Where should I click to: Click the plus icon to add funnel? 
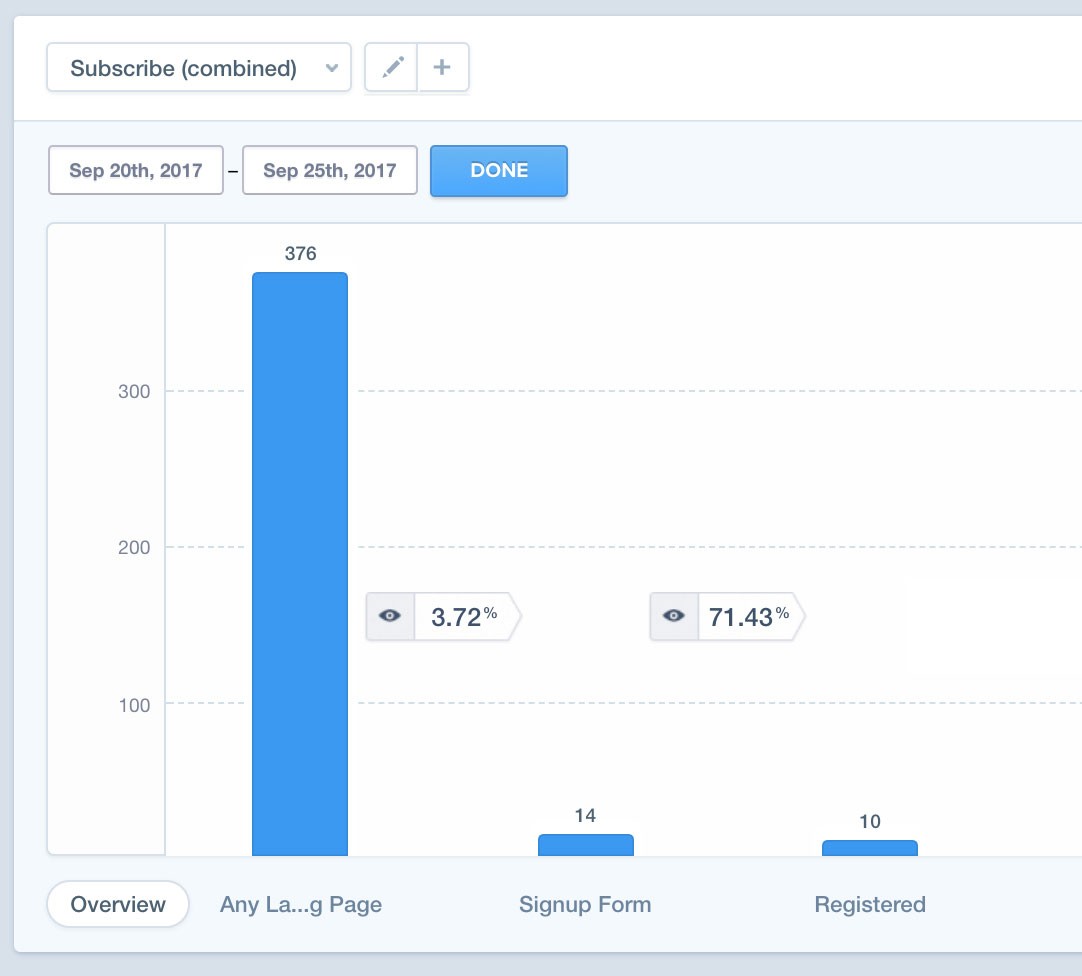pos(442,68)
